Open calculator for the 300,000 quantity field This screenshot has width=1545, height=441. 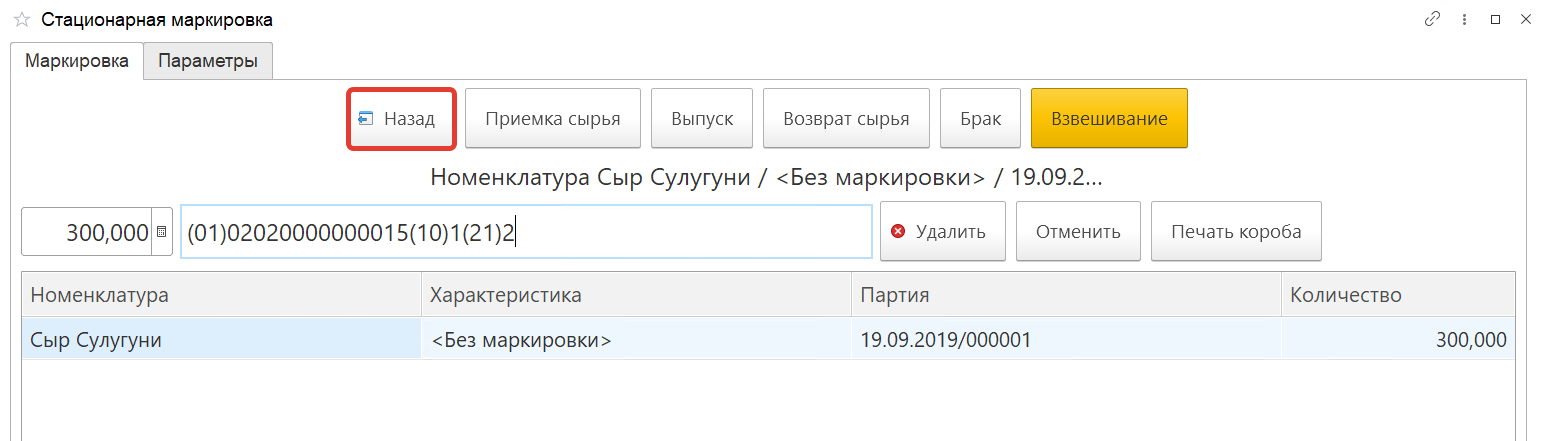click(x=162, y=232)
